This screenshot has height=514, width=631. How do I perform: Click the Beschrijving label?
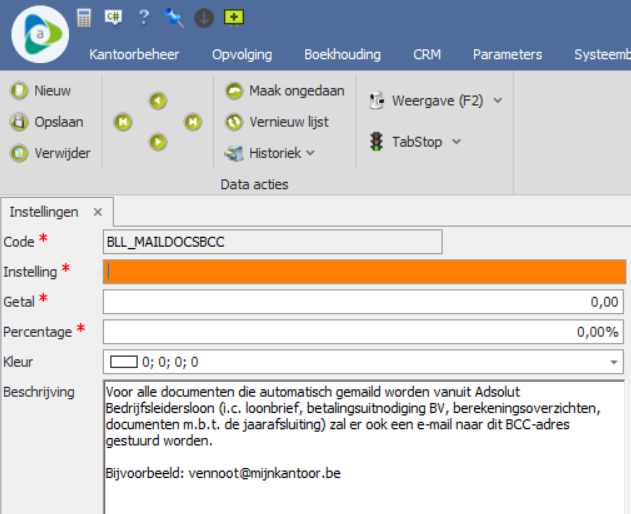39,392
